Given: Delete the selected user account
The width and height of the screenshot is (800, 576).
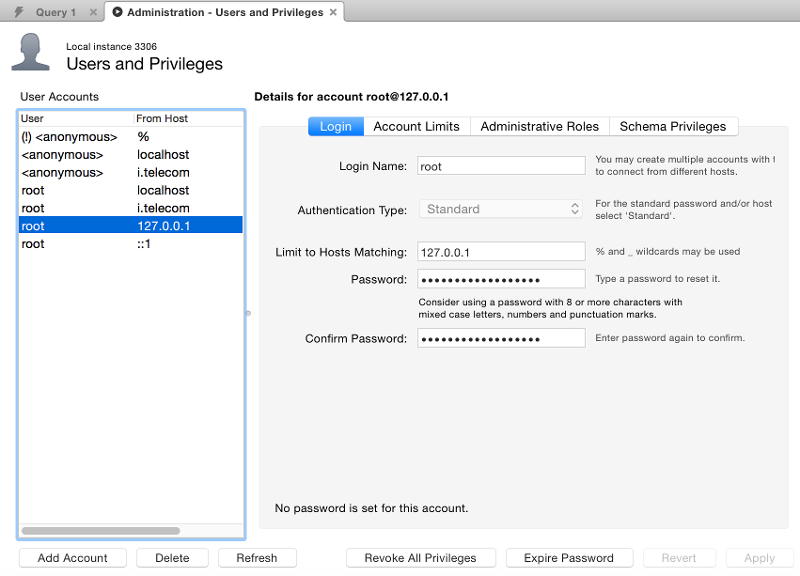Looking at the screenshot, I should (x=172, y=557).
